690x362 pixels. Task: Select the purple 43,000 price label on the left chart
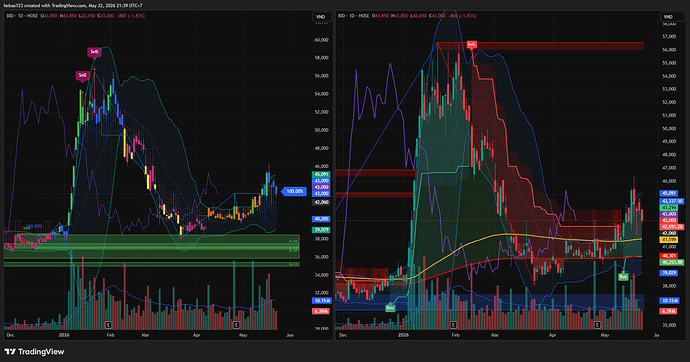tap(321, 187)
